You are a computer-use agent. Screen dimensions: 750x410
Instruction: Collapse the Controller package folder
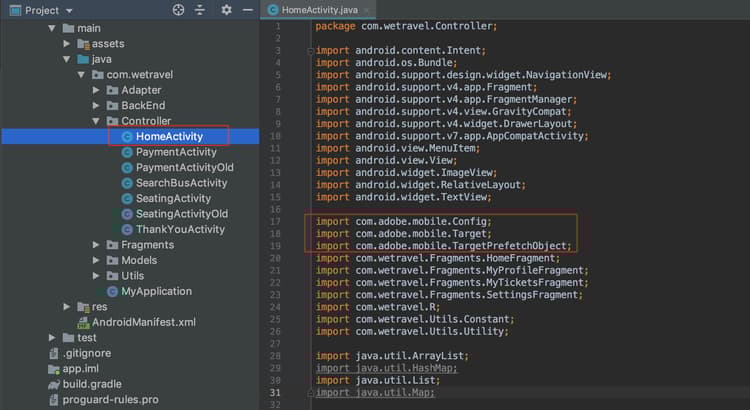pyautogui.click(x=97, y=121)
